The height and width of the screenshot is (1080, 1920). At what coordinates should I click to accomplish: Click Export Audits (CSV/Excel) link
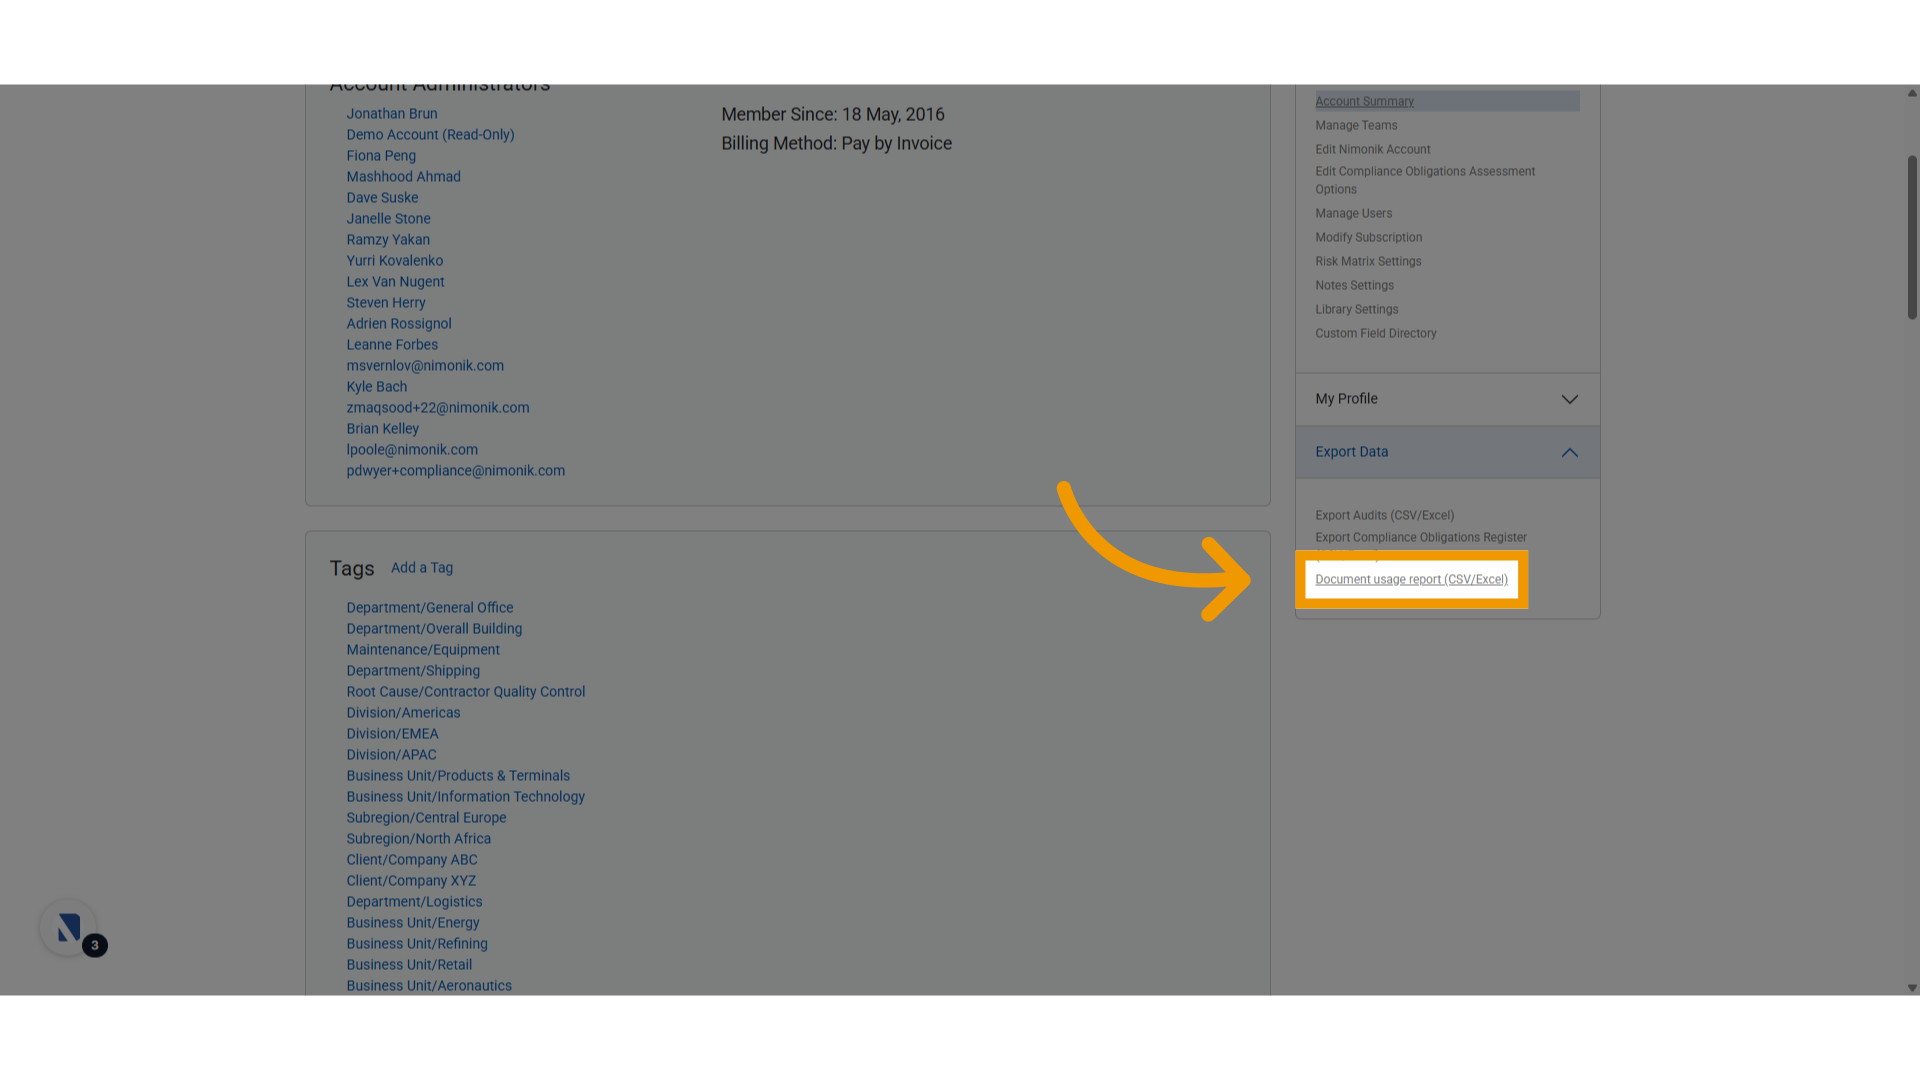pos(1384,516)
